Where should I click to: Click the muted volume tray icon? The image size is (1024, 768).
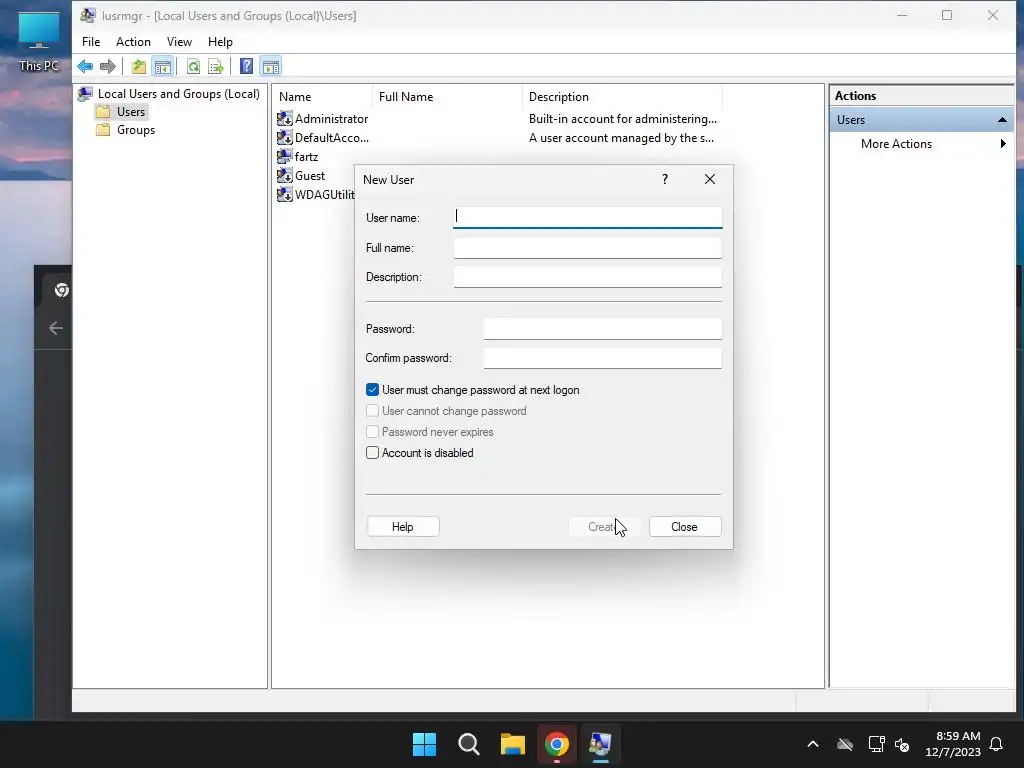click(903, 744)
